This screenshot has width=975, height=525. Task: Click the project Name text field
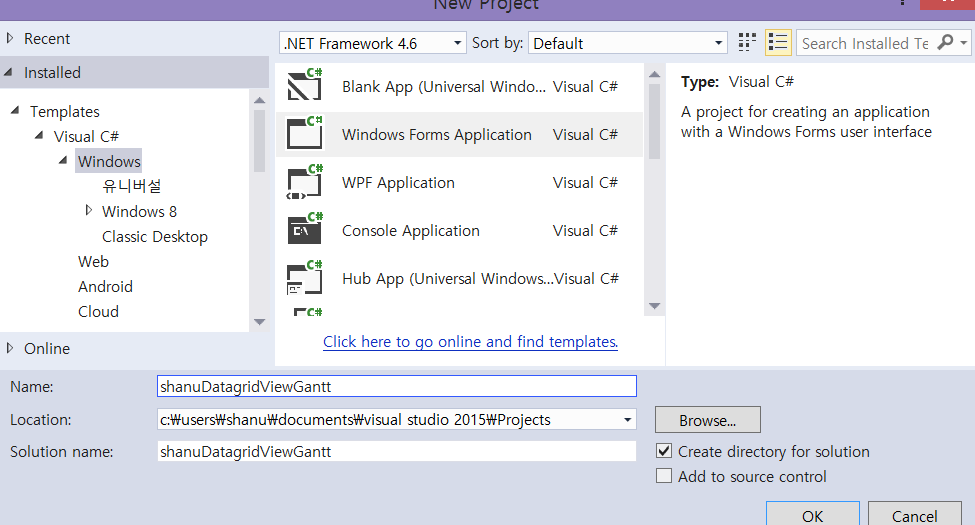[x=396, y=386]
